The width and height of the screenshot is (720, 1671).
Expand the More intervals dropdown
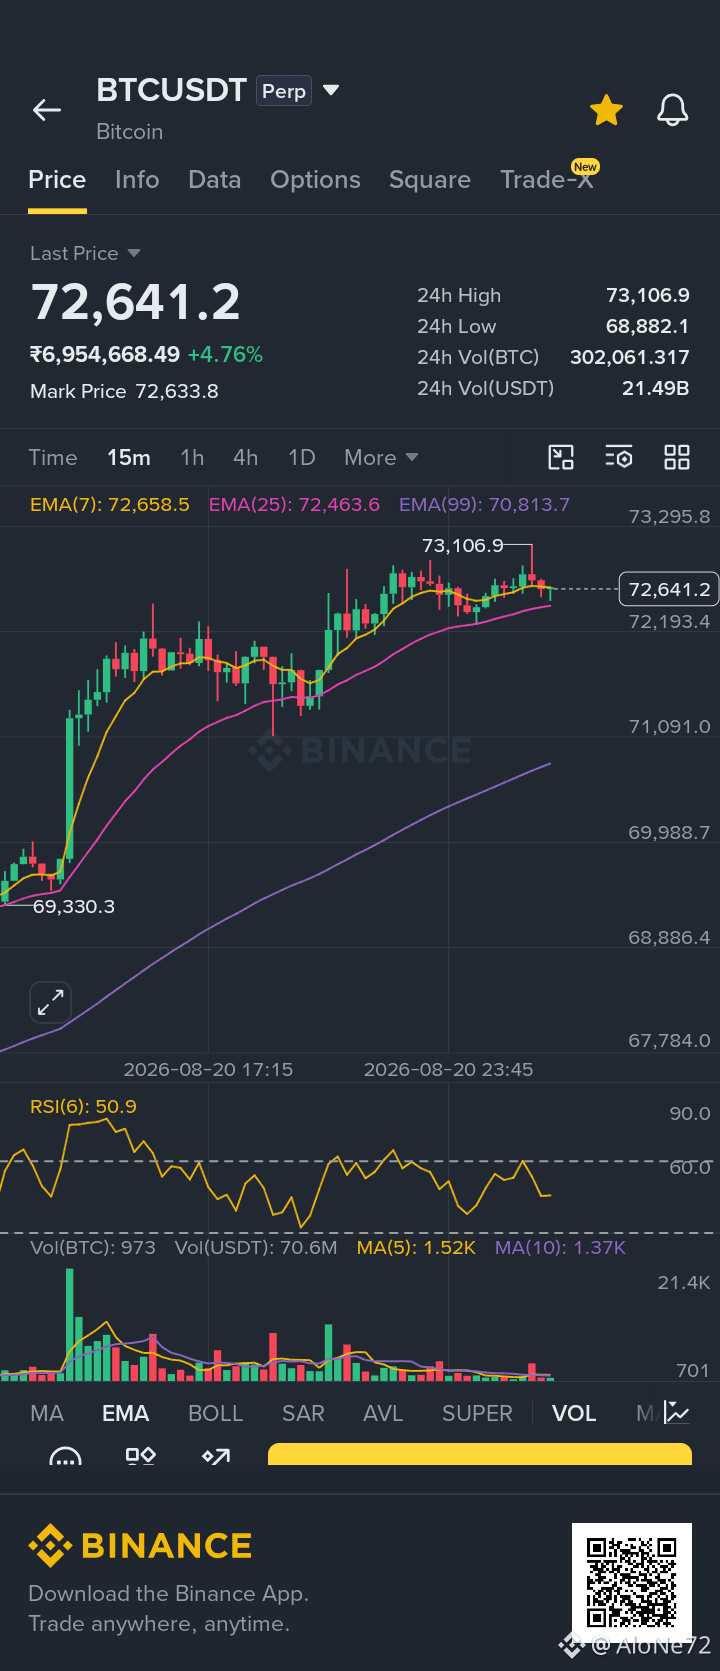click(x=381, y=458)
